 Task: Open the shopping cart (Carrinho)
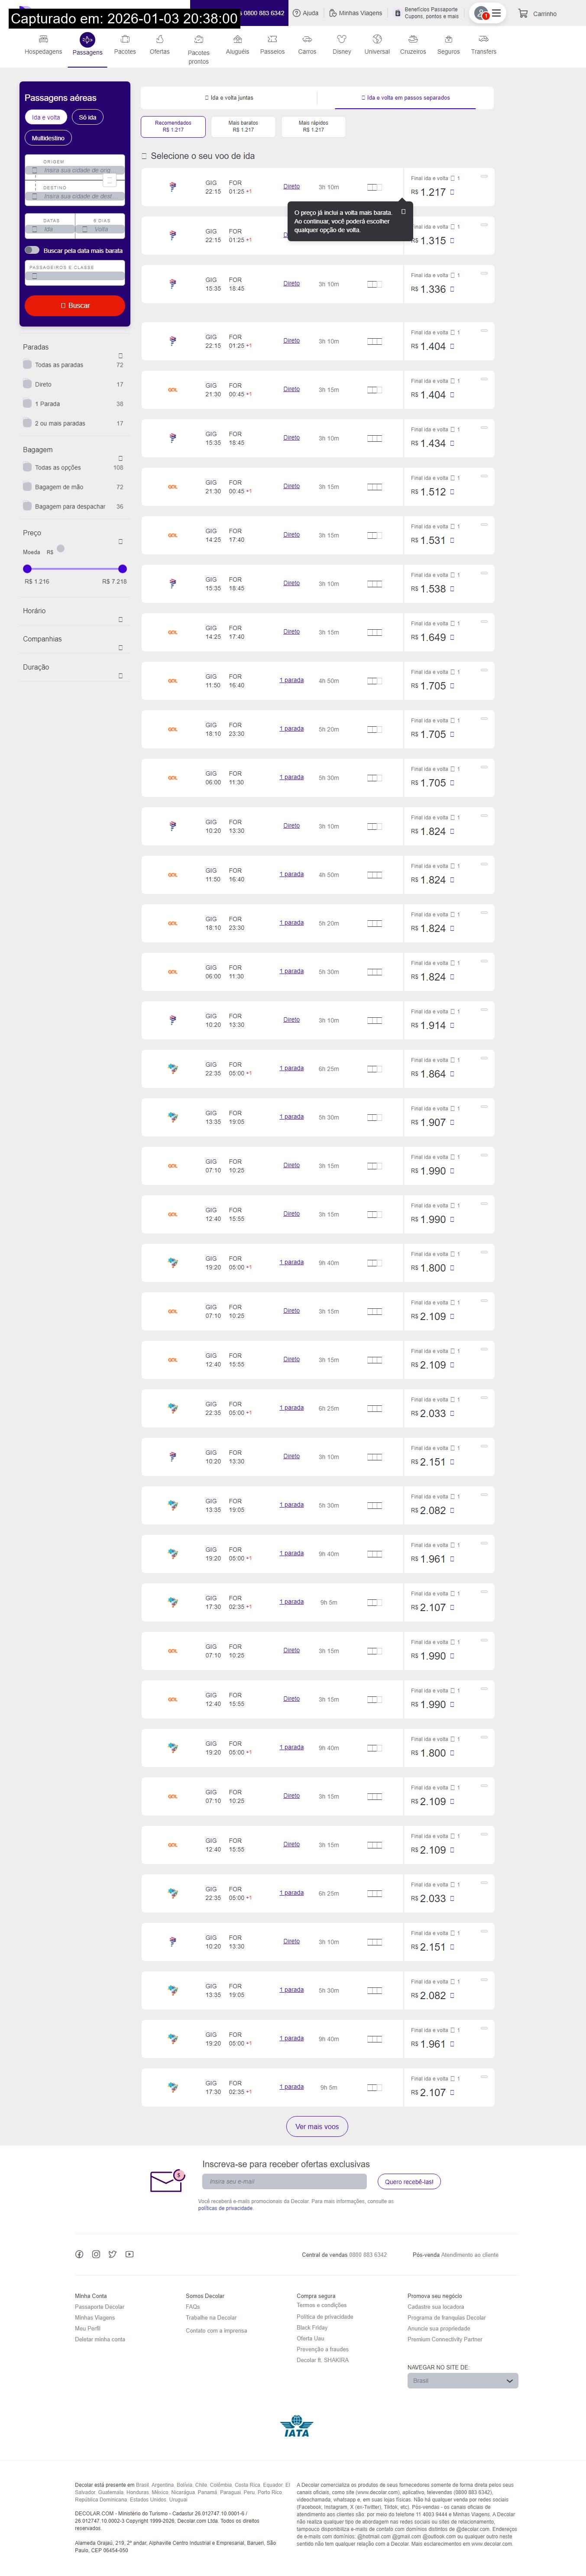[x=537, y=14]
